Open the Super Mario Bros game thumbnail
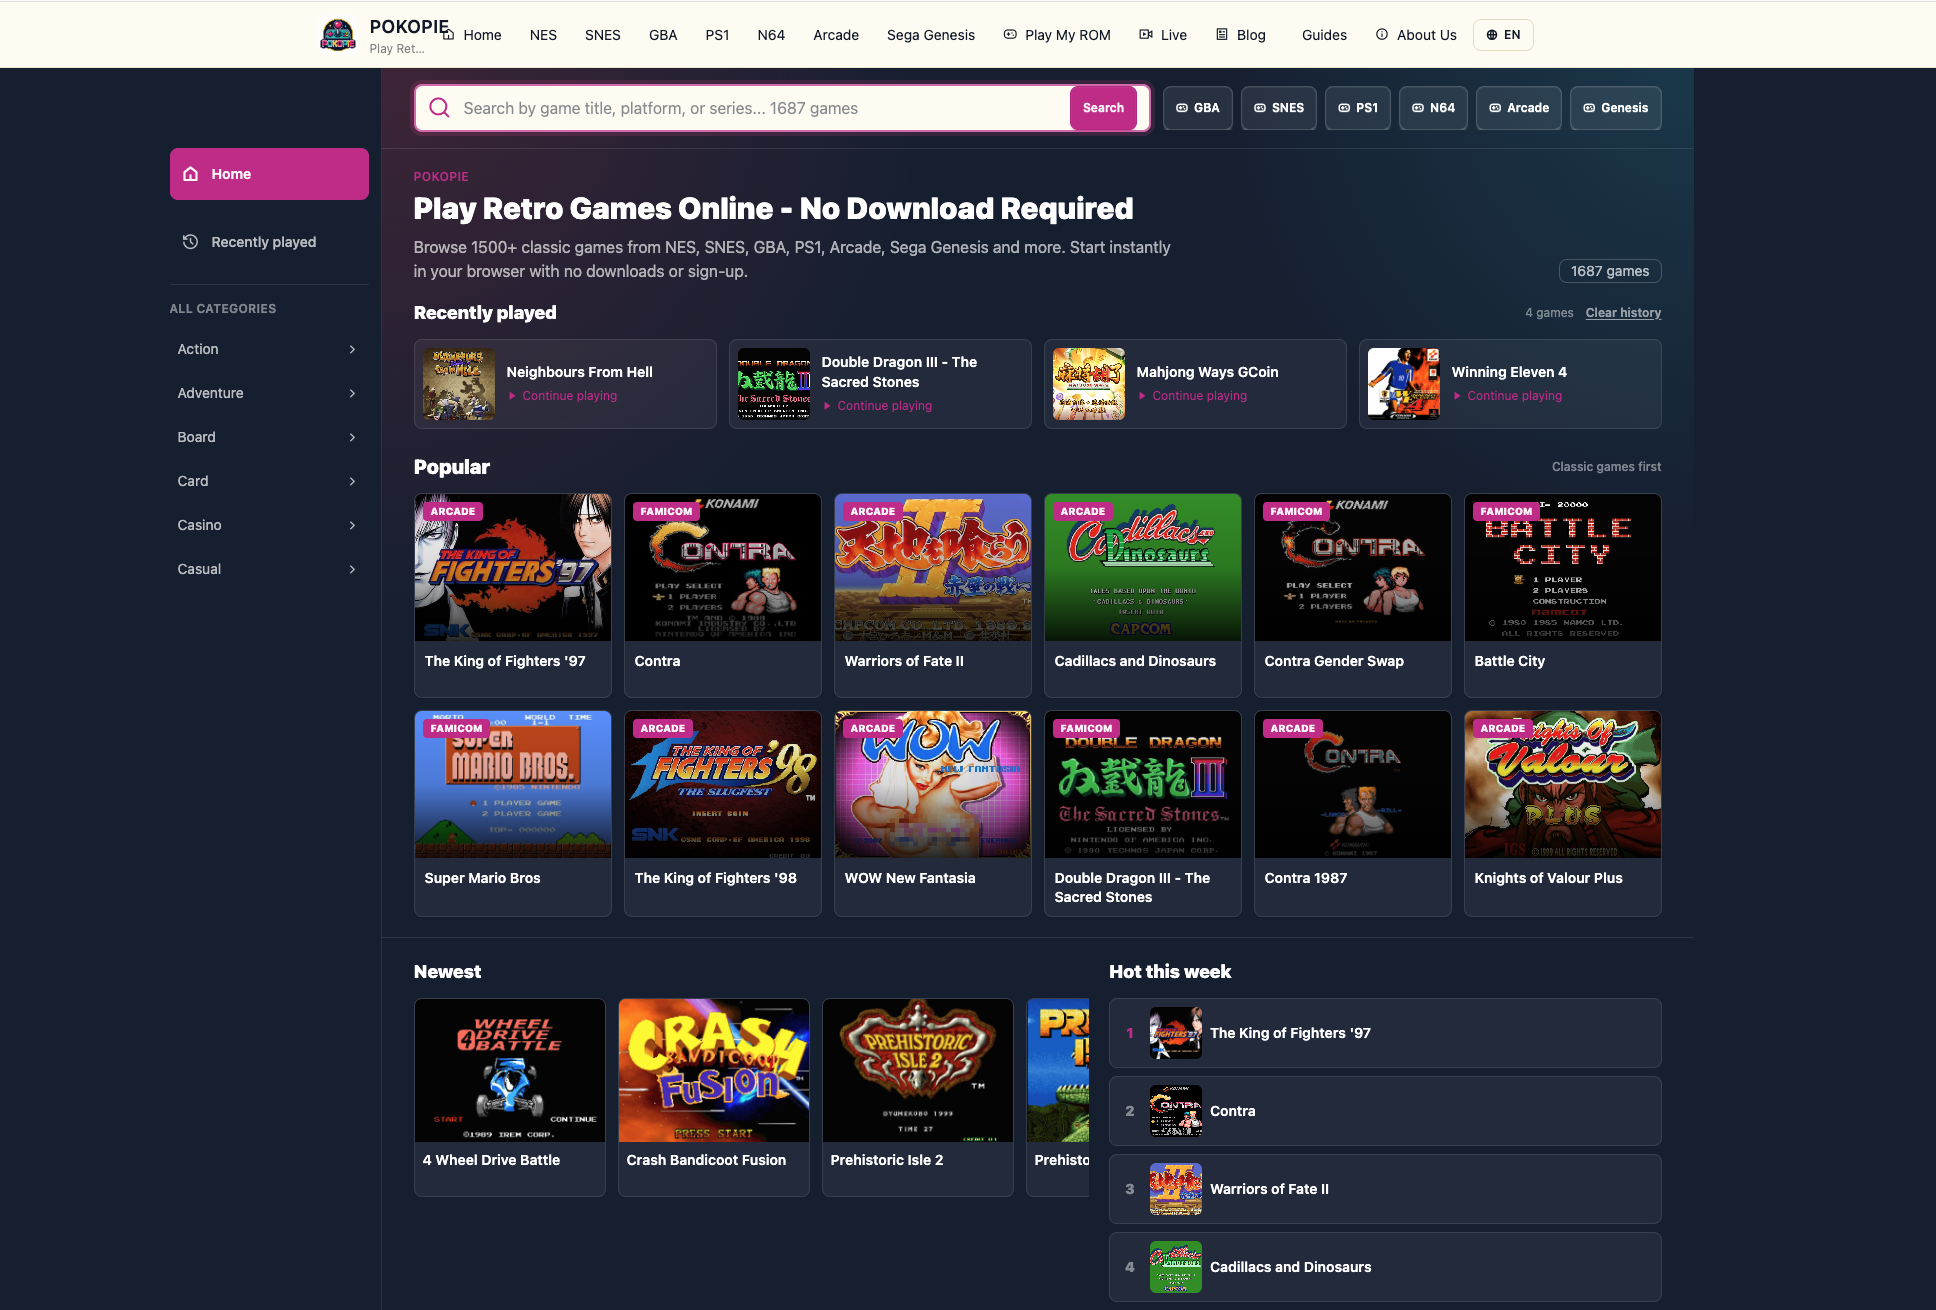Screen dimensions: 1936x1310 [x=512, y=784]
